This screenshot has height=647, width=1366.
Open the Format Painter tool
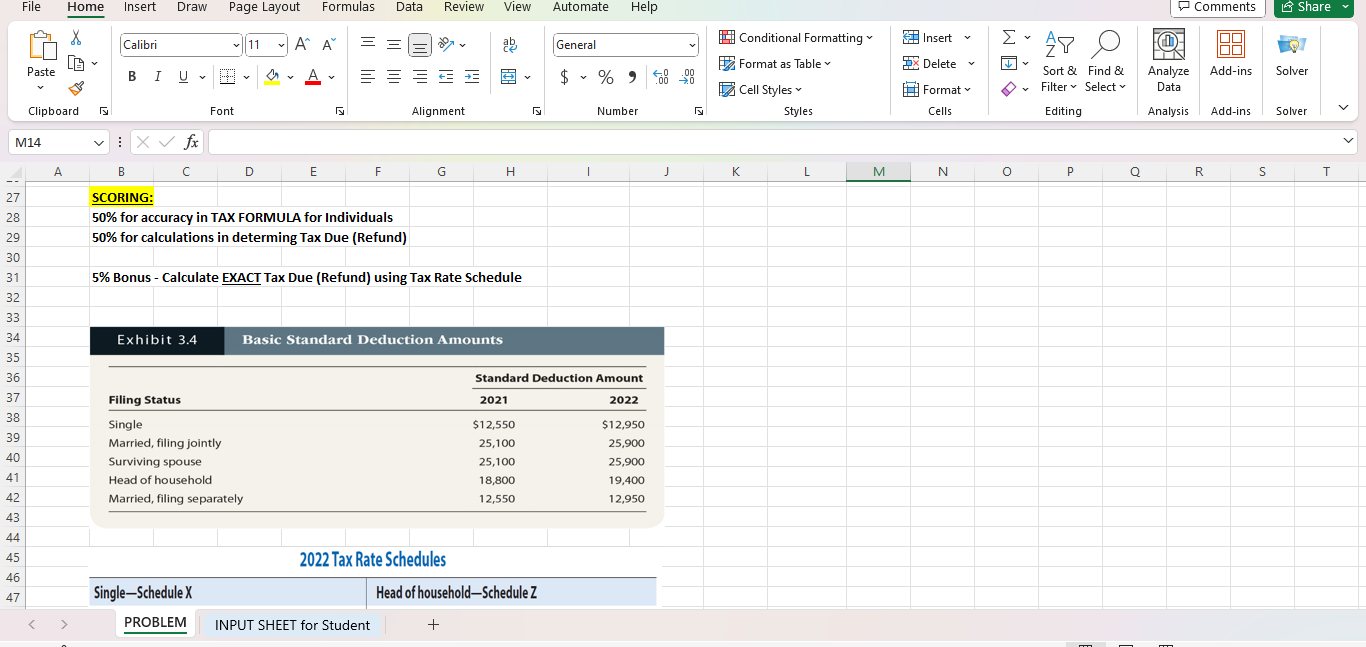coord(75,89)
